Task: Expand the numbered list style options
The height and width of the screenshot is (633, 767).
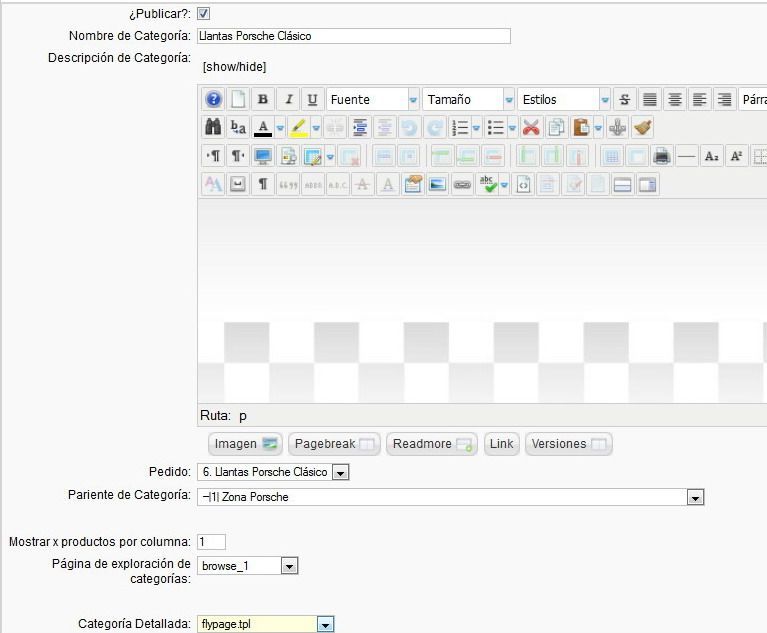Action: coord(476,128)
